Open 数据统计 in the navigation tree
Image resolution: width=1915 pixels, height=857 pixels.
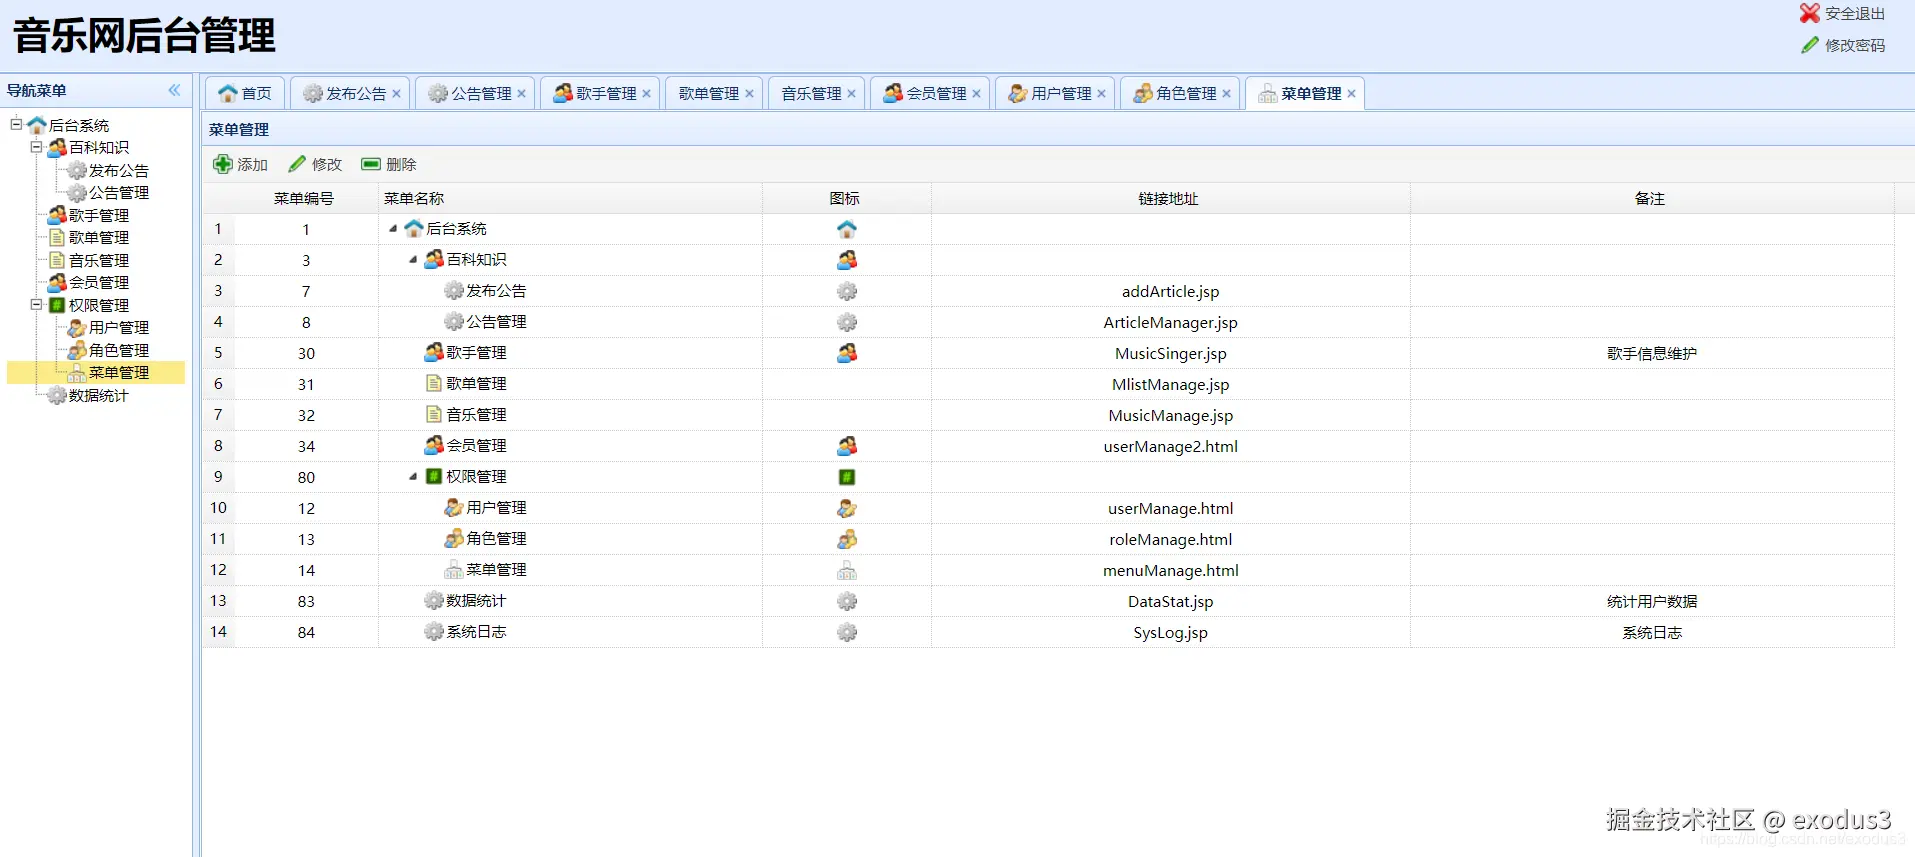click(x=99, y=396)
